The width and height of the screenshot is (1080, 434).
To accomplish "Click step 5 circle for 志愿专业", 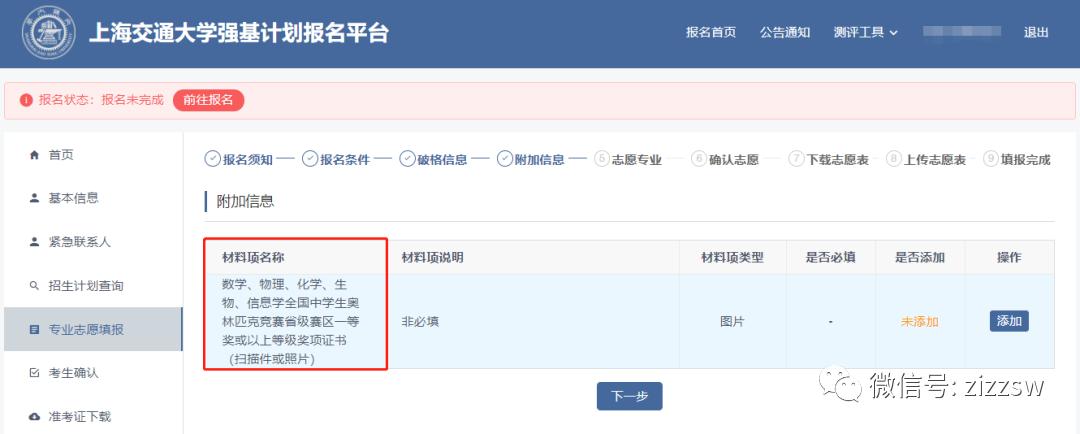I will pos(602,159).
